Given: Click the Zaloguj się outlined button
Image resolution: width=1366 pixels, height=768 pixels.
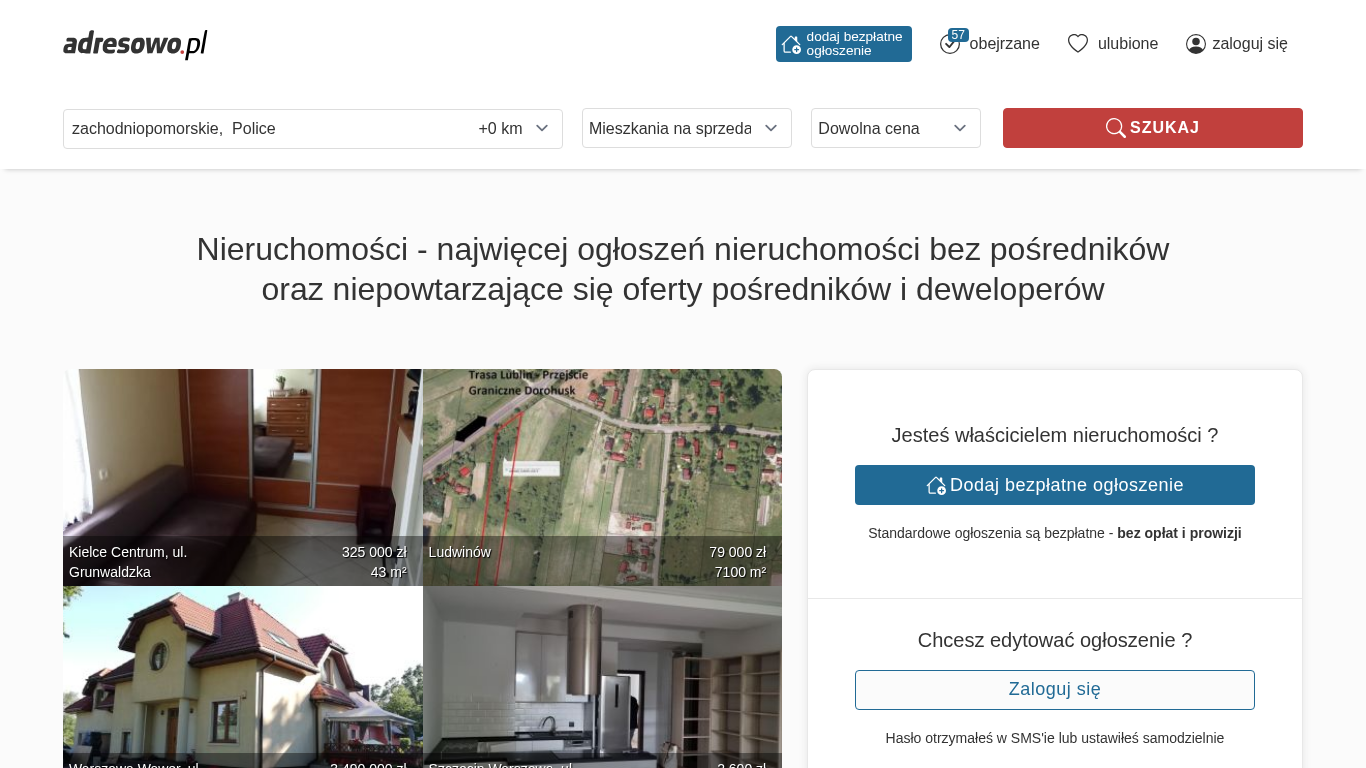Looking at the screenshot, I should 1054,690.
